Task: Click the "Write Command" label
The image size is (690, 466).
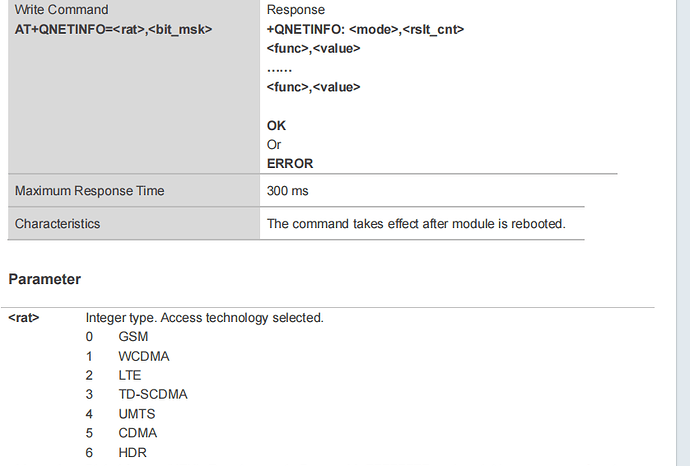Action: 62,10
